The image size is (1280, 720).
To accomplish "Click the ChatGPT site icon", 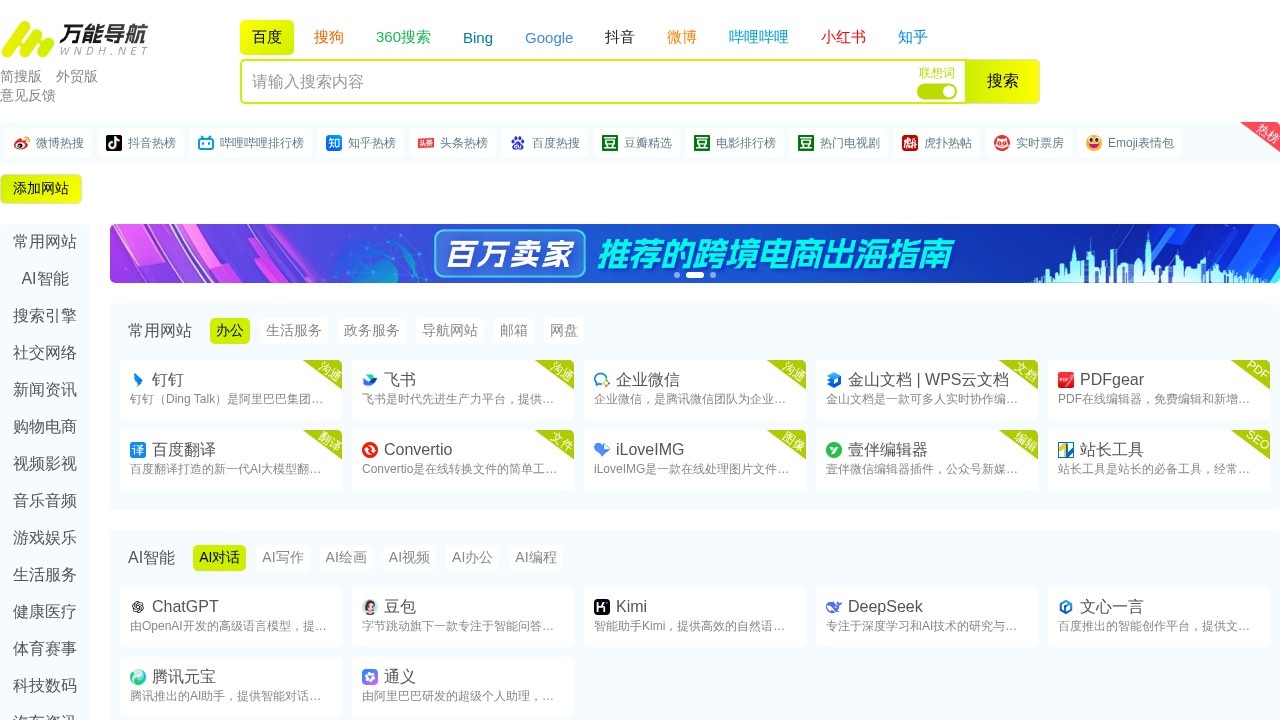I will [x=138, y=607].
